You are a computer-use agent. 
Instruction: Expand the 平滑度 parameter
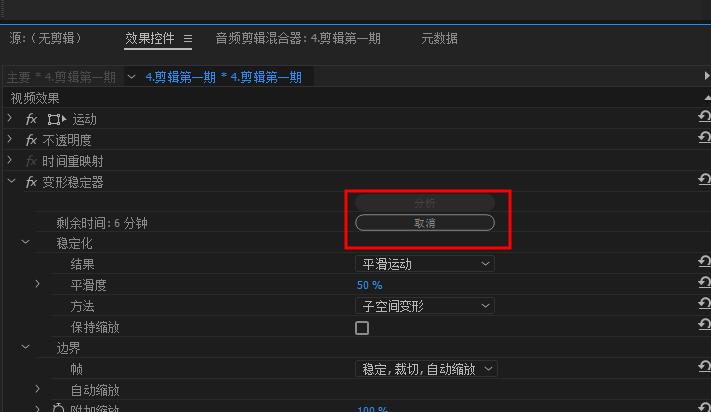coord(38,284)
